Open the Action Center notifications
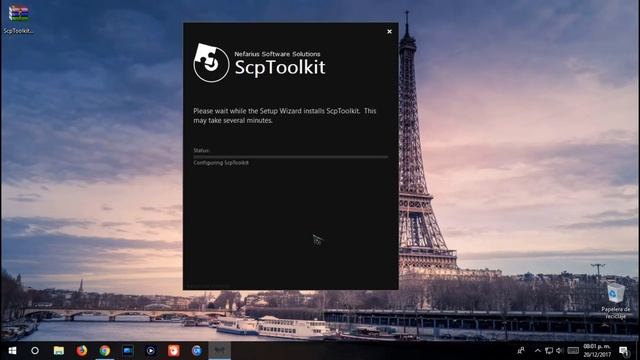This screenshot has width=640, height=360. pyautogui.click(x=624, y=351)
